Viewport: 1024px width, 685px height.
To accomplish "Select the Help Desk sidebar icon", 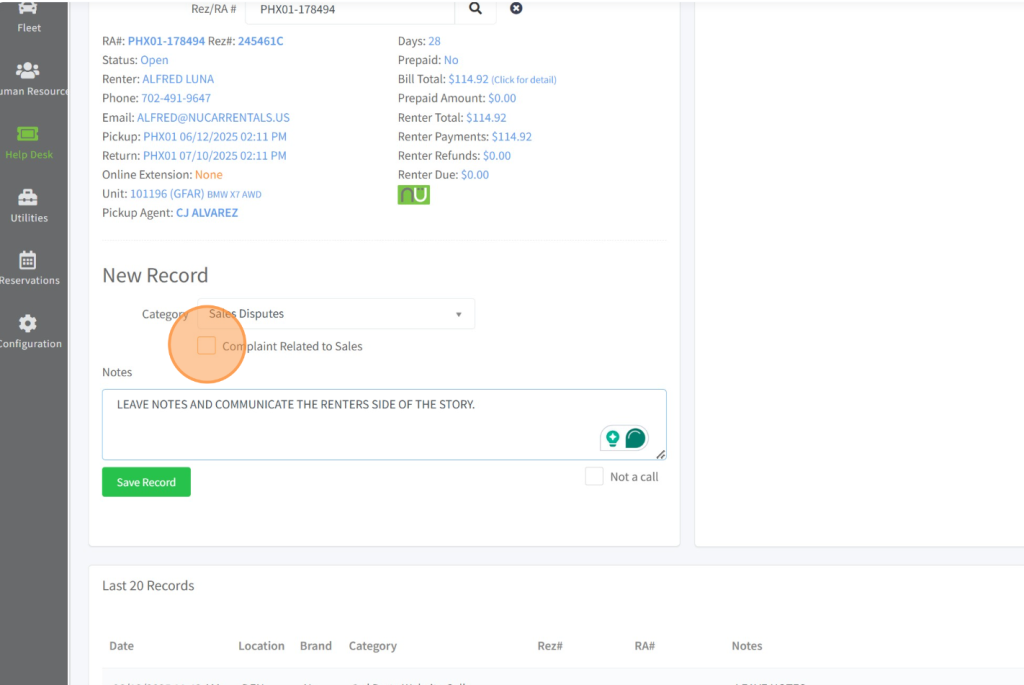I will point(29,142).
